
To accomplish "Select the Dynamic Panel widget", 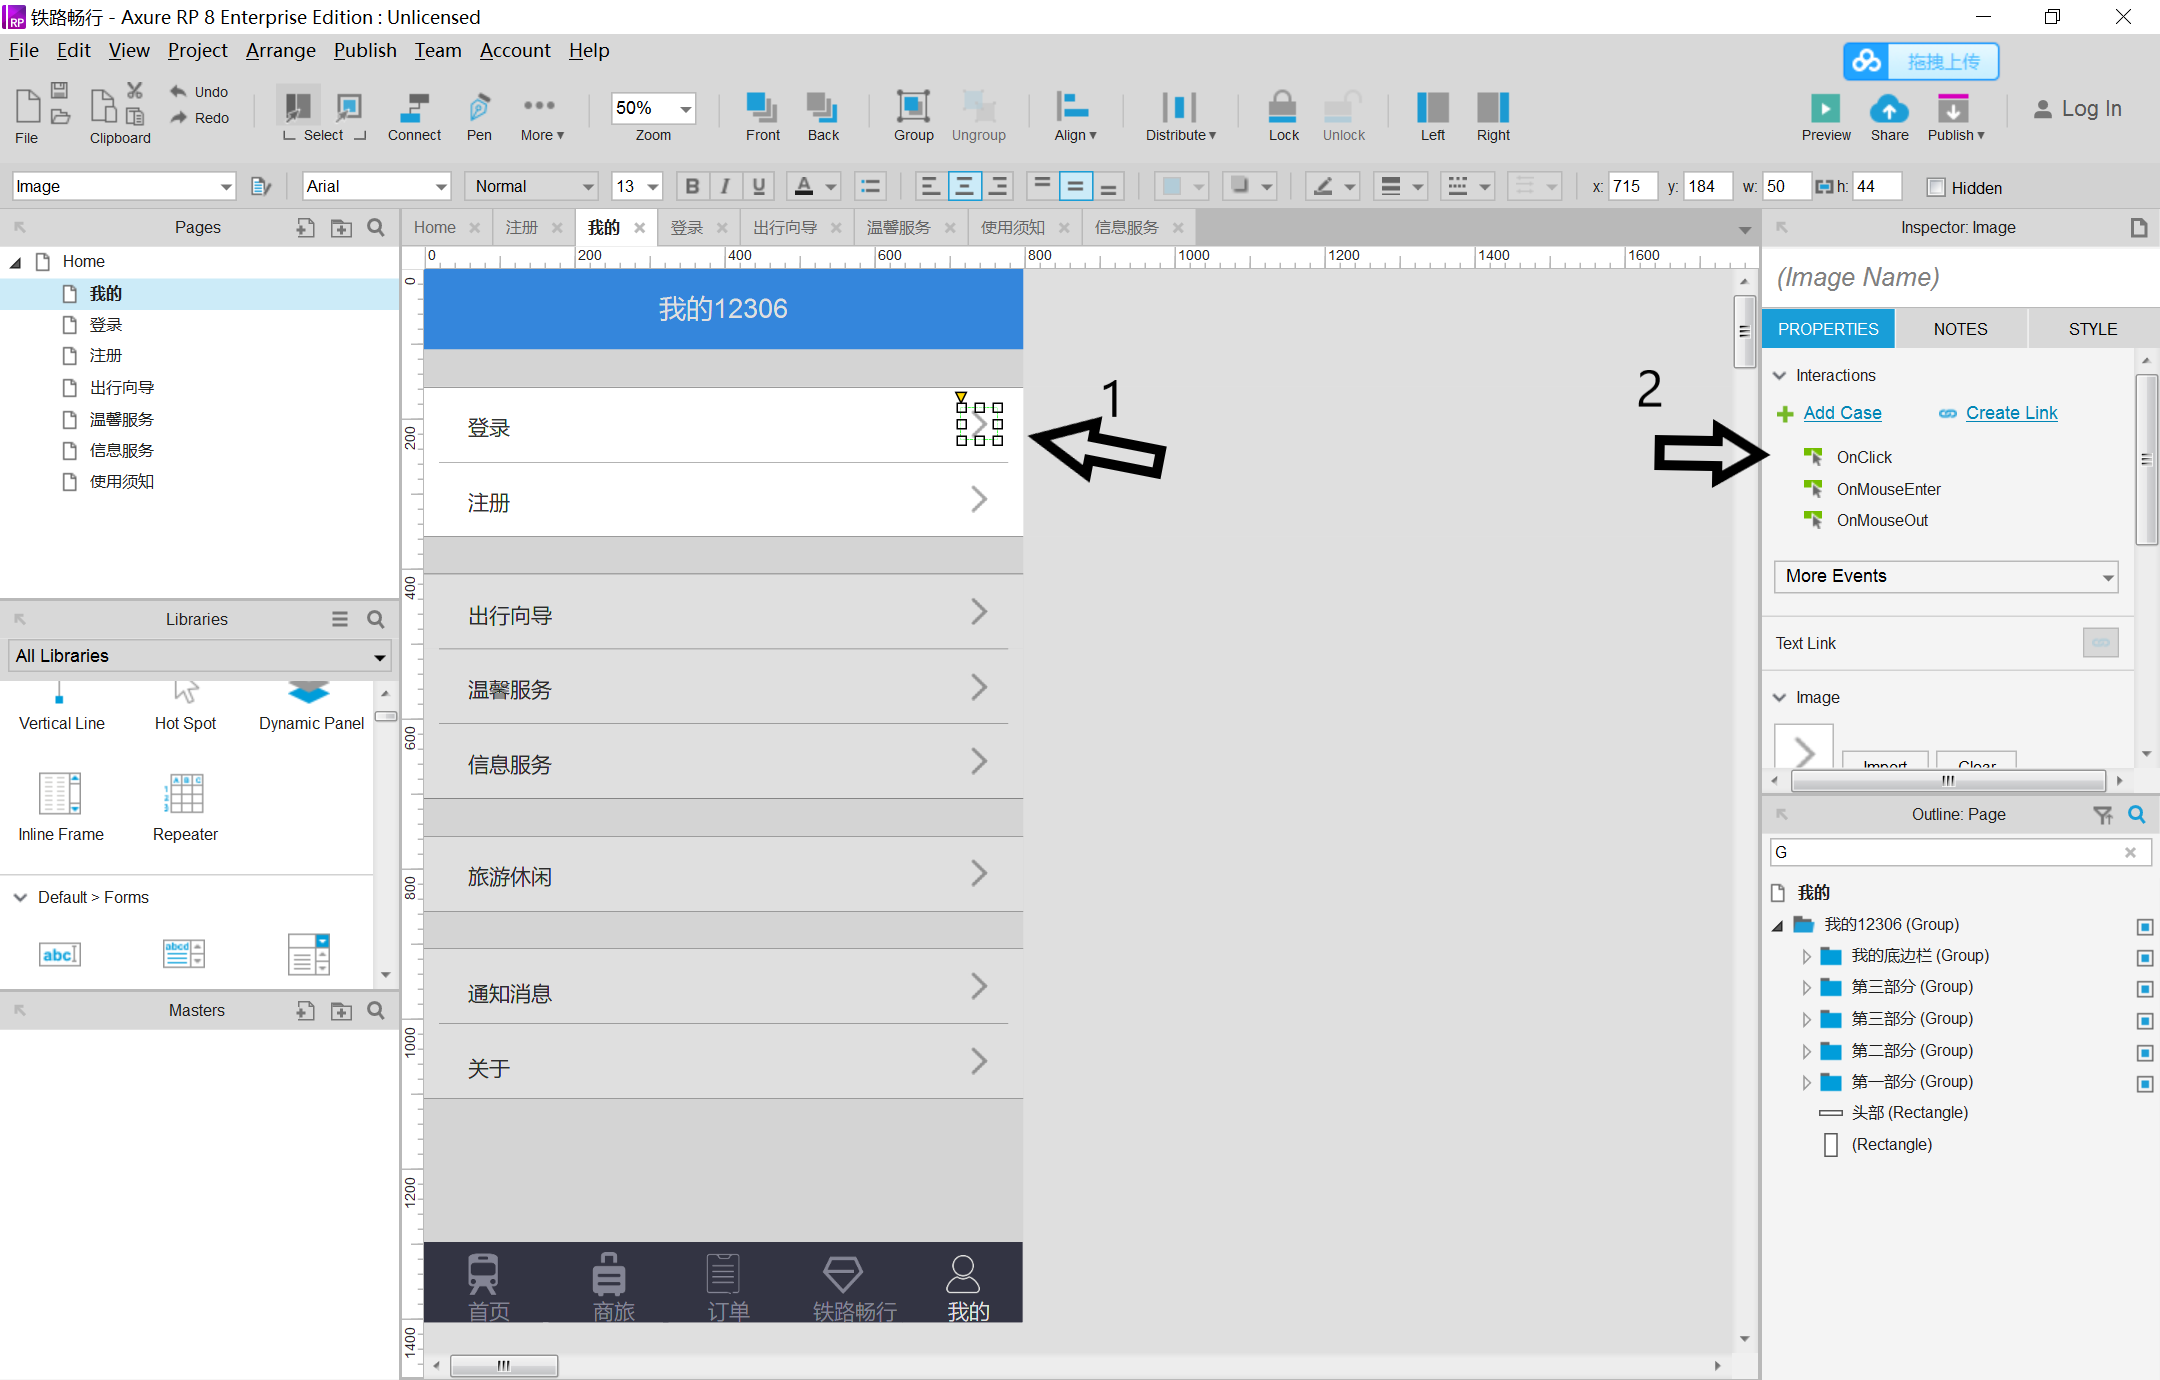I will click(x=309, y=700).
